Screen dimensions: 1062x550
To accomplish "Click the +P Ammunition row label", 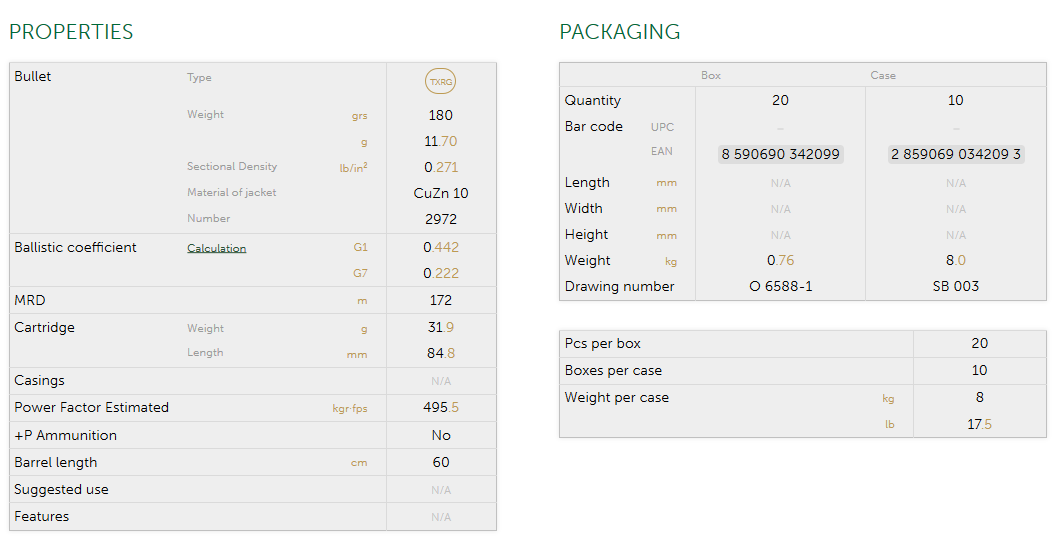I will [65, 436].
